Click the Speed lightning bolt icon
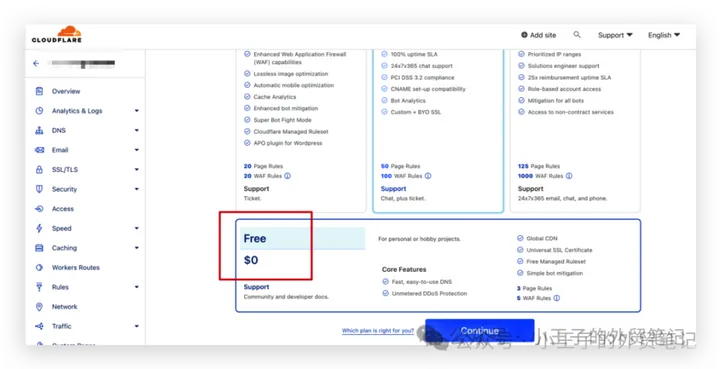Viewport: 720px width, 369px height. pyautogui.click(x=39, y=228)
